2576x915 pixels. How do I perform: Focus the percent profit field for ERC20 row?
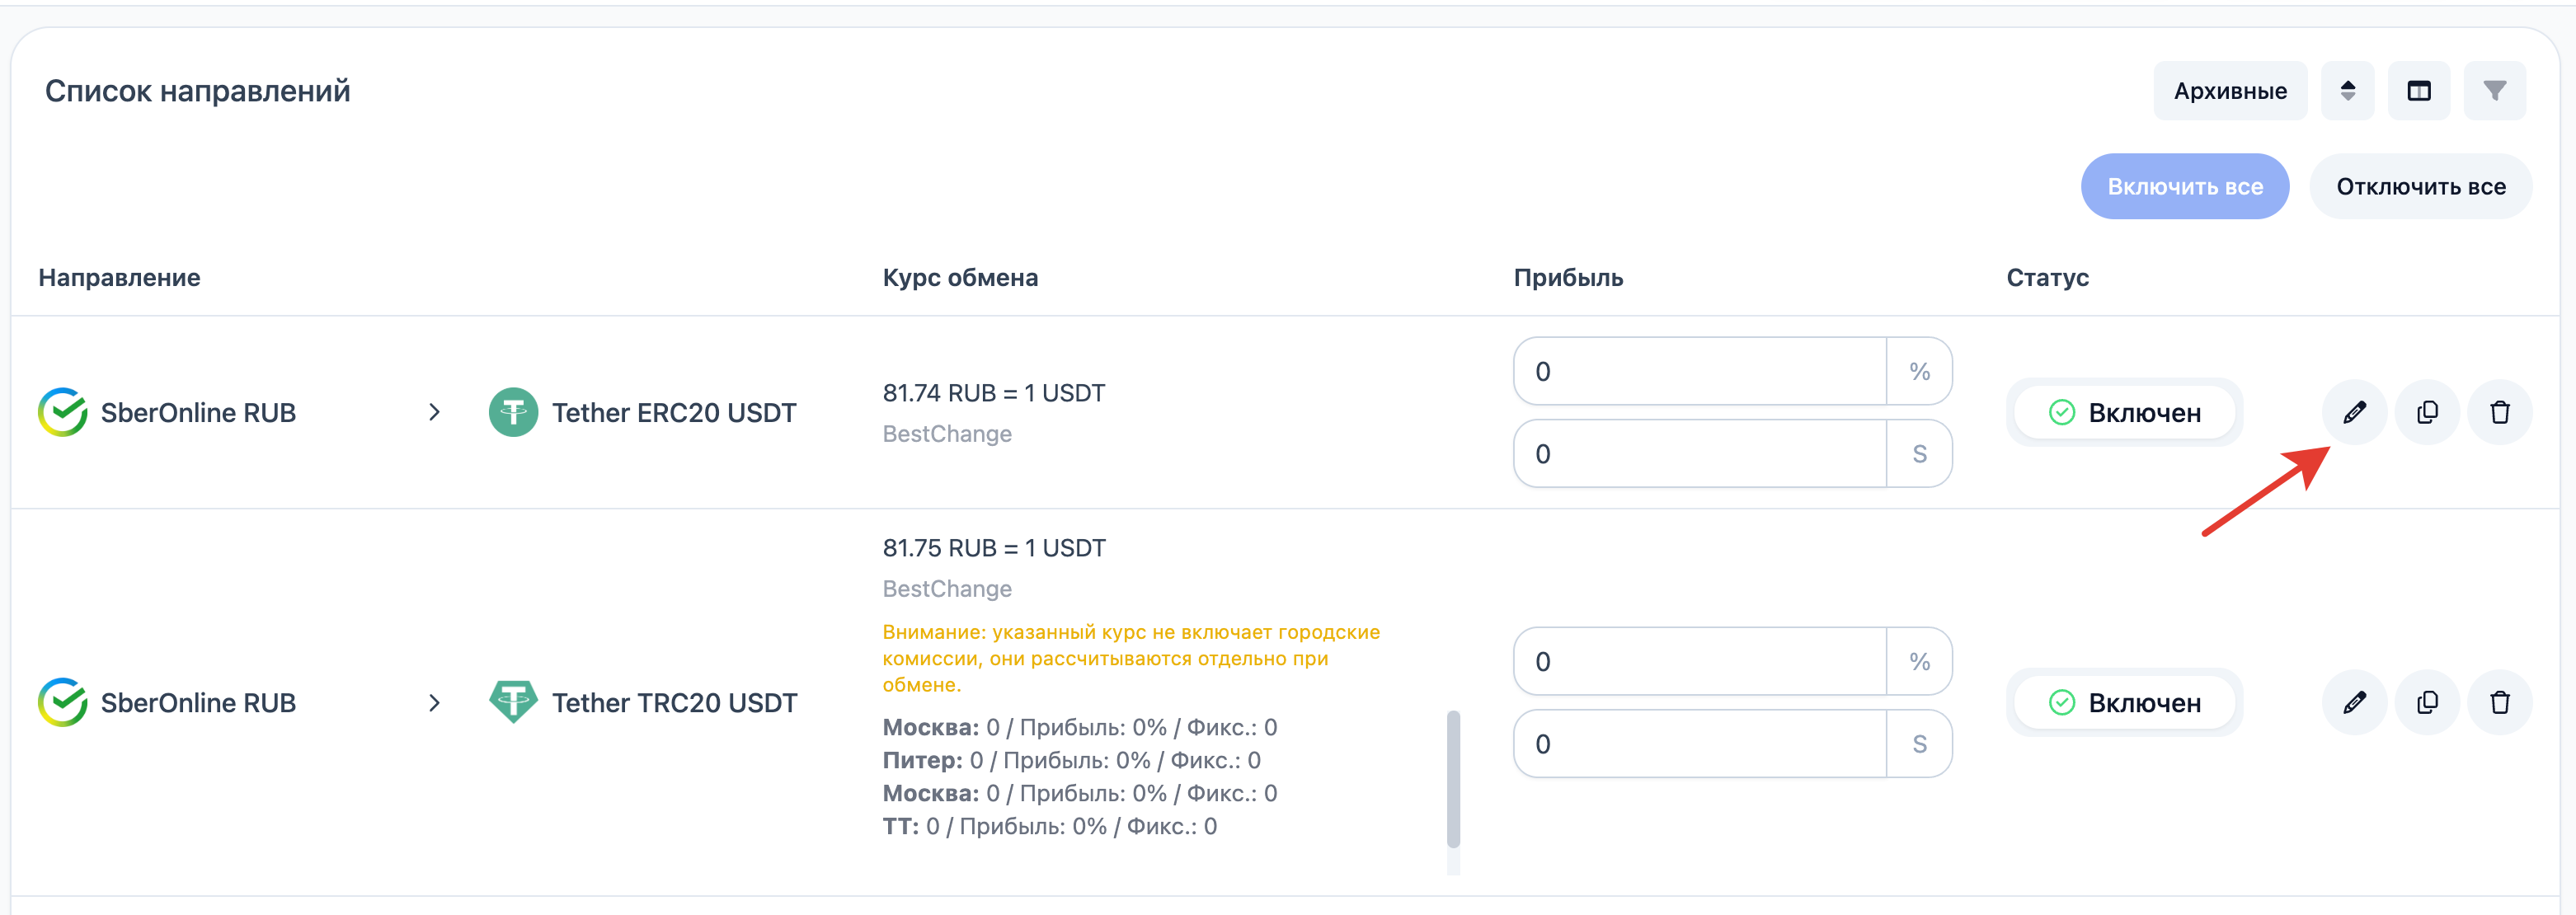click(1699, 371)
